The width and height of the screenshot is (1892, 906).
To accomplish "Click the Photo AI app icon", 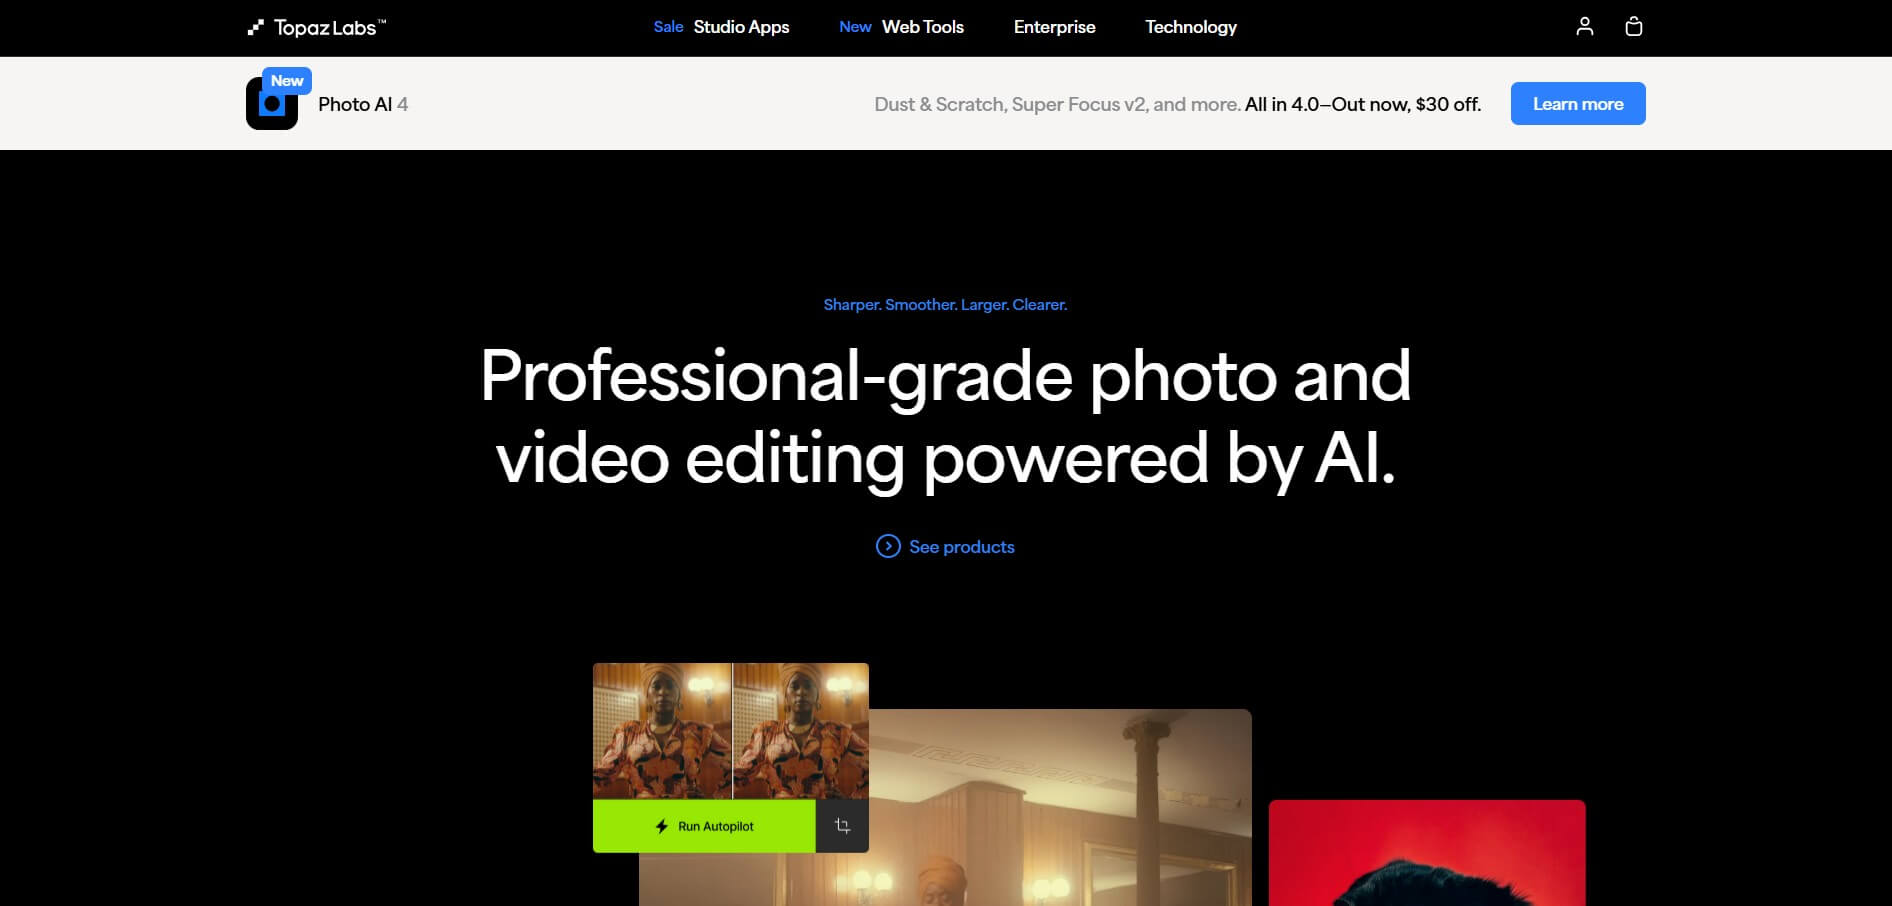I will [x=272, y=104].
